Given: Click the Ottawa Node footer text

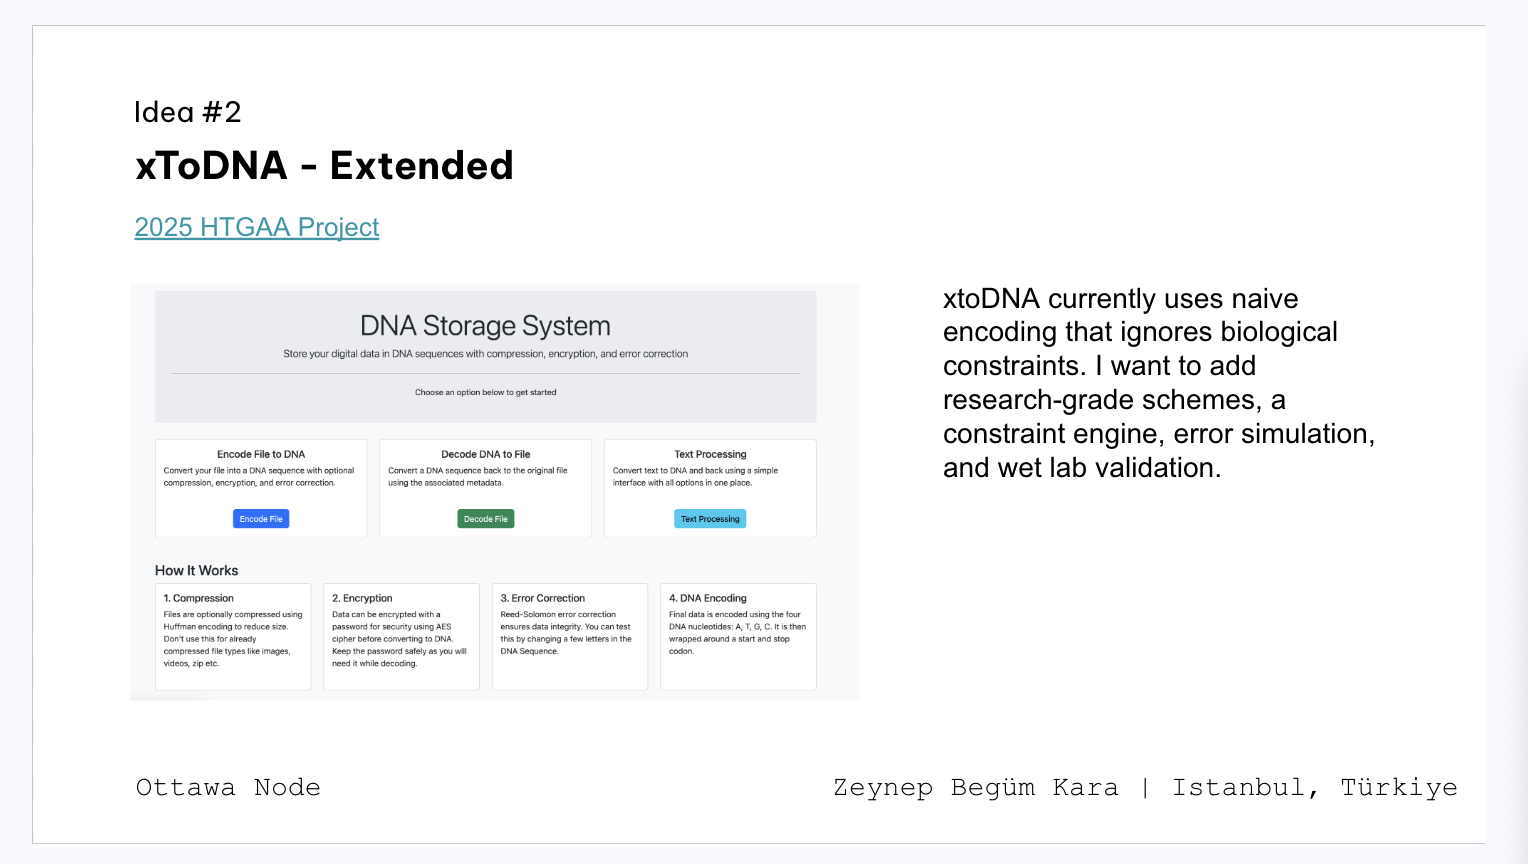Looking at the screenshot, I should [228, 788].
